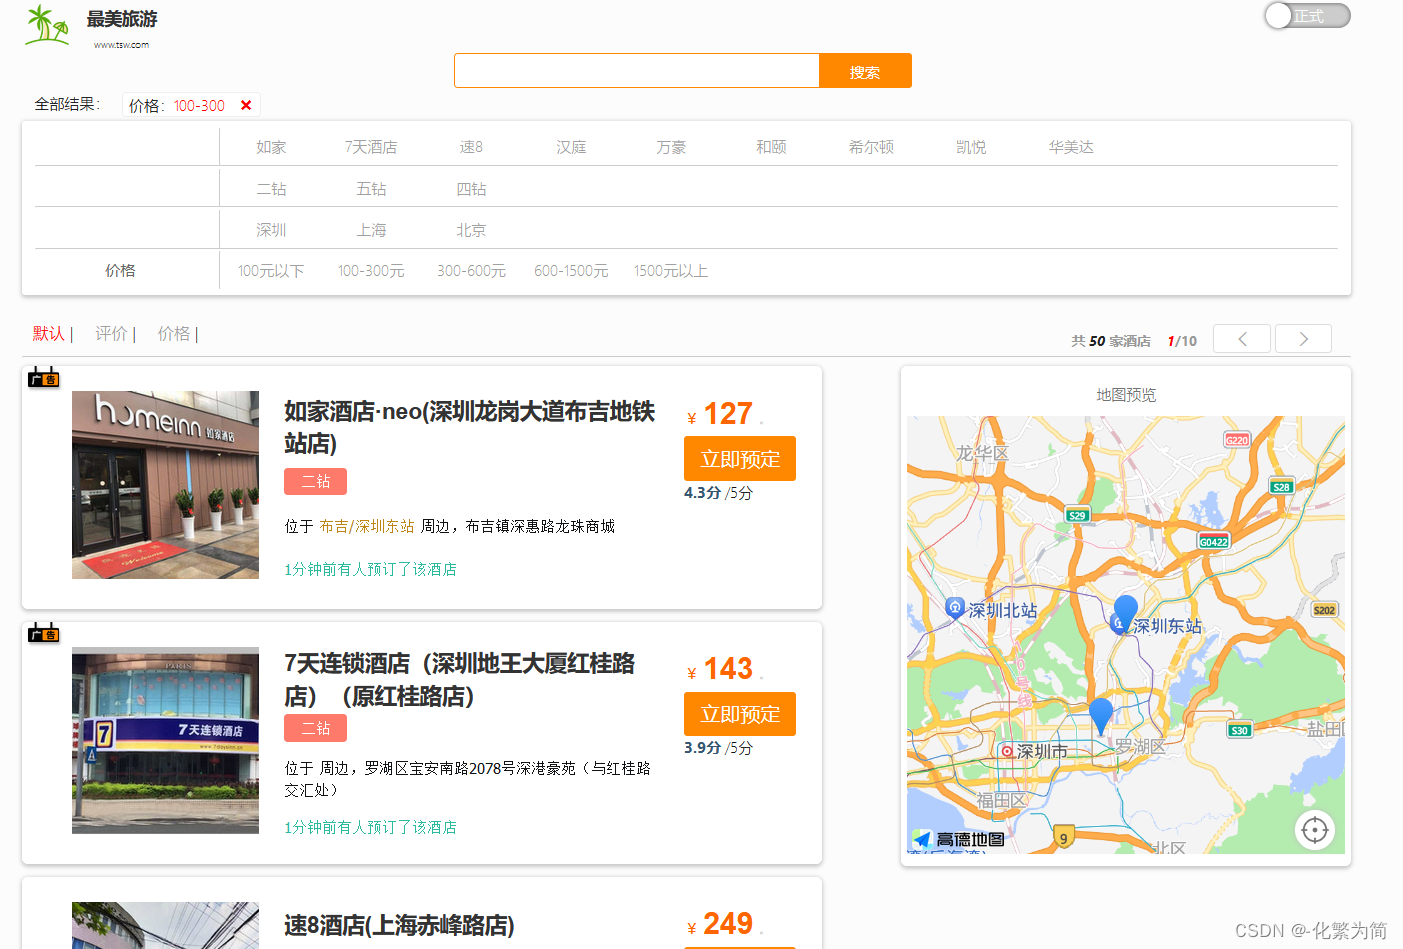Click the 共 50 家酒店 count text
Viewport: 1403px width, 949px height.
[x=1111, y=341]
